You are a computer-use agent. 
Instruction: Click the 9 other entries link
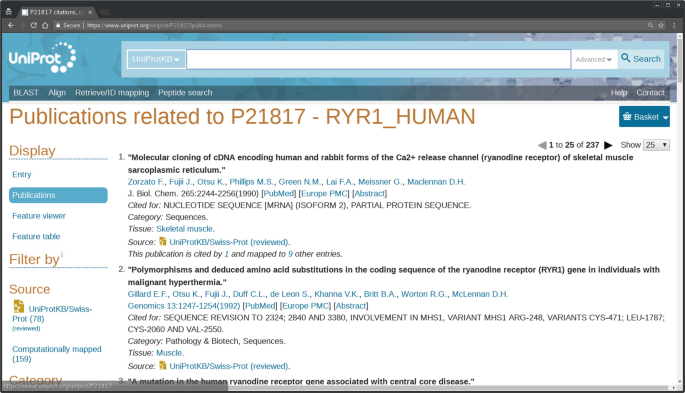(290, 254)
